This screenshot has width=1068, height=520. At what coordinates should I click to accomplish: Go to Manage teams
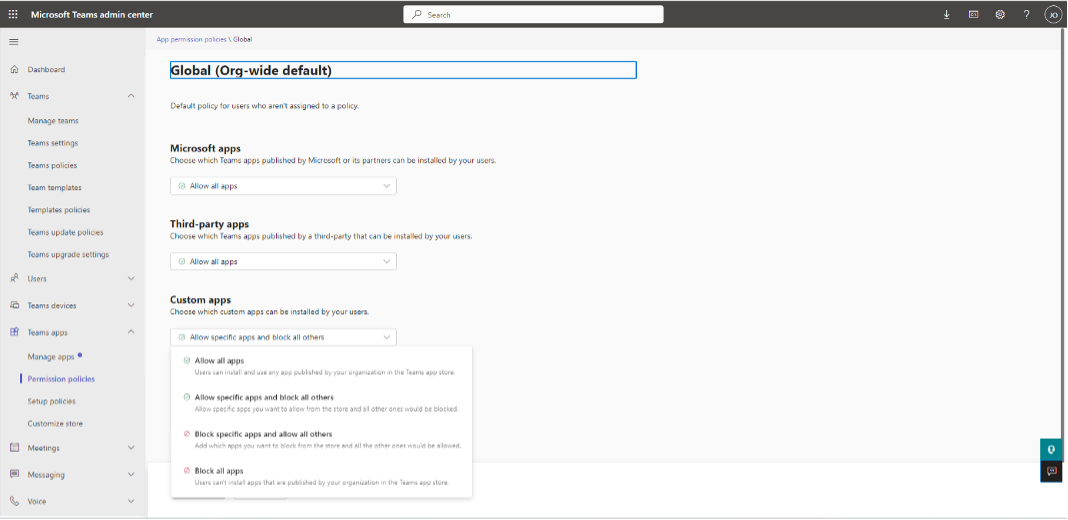coord(53,121)
